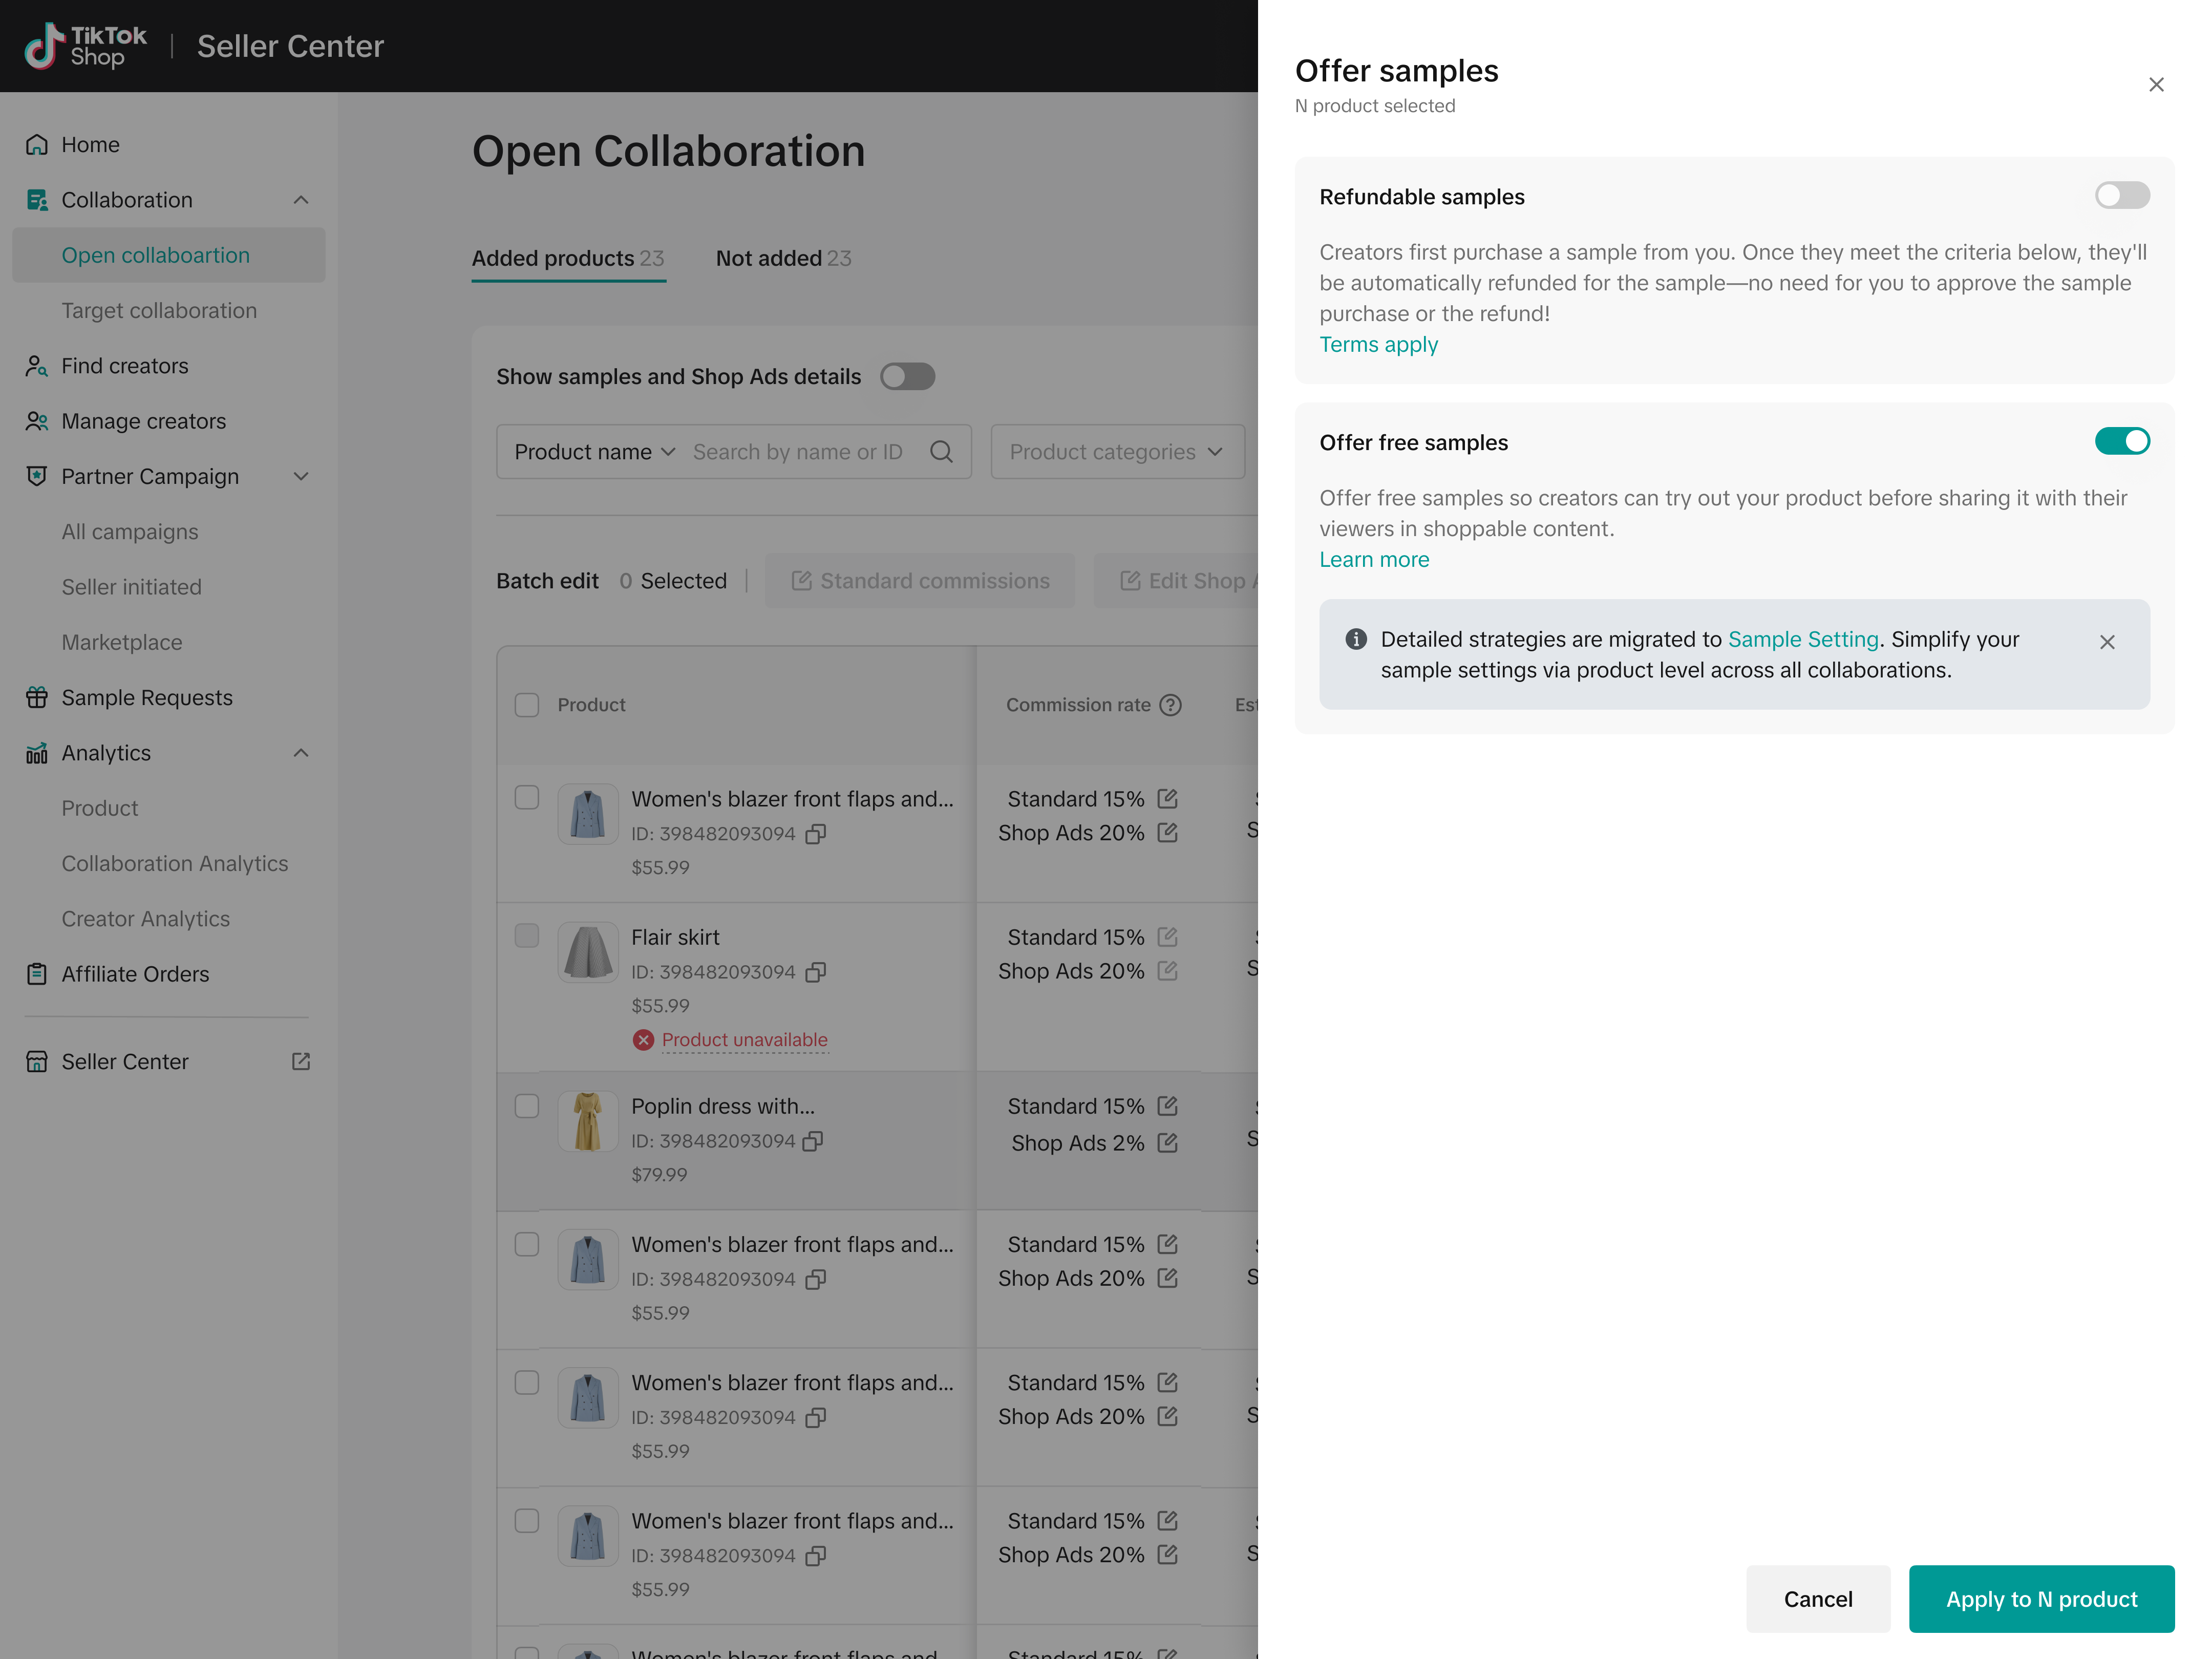Click Standard commissions batch edit button
This screenshot has width=2212, height=1659.
(920, 581)
